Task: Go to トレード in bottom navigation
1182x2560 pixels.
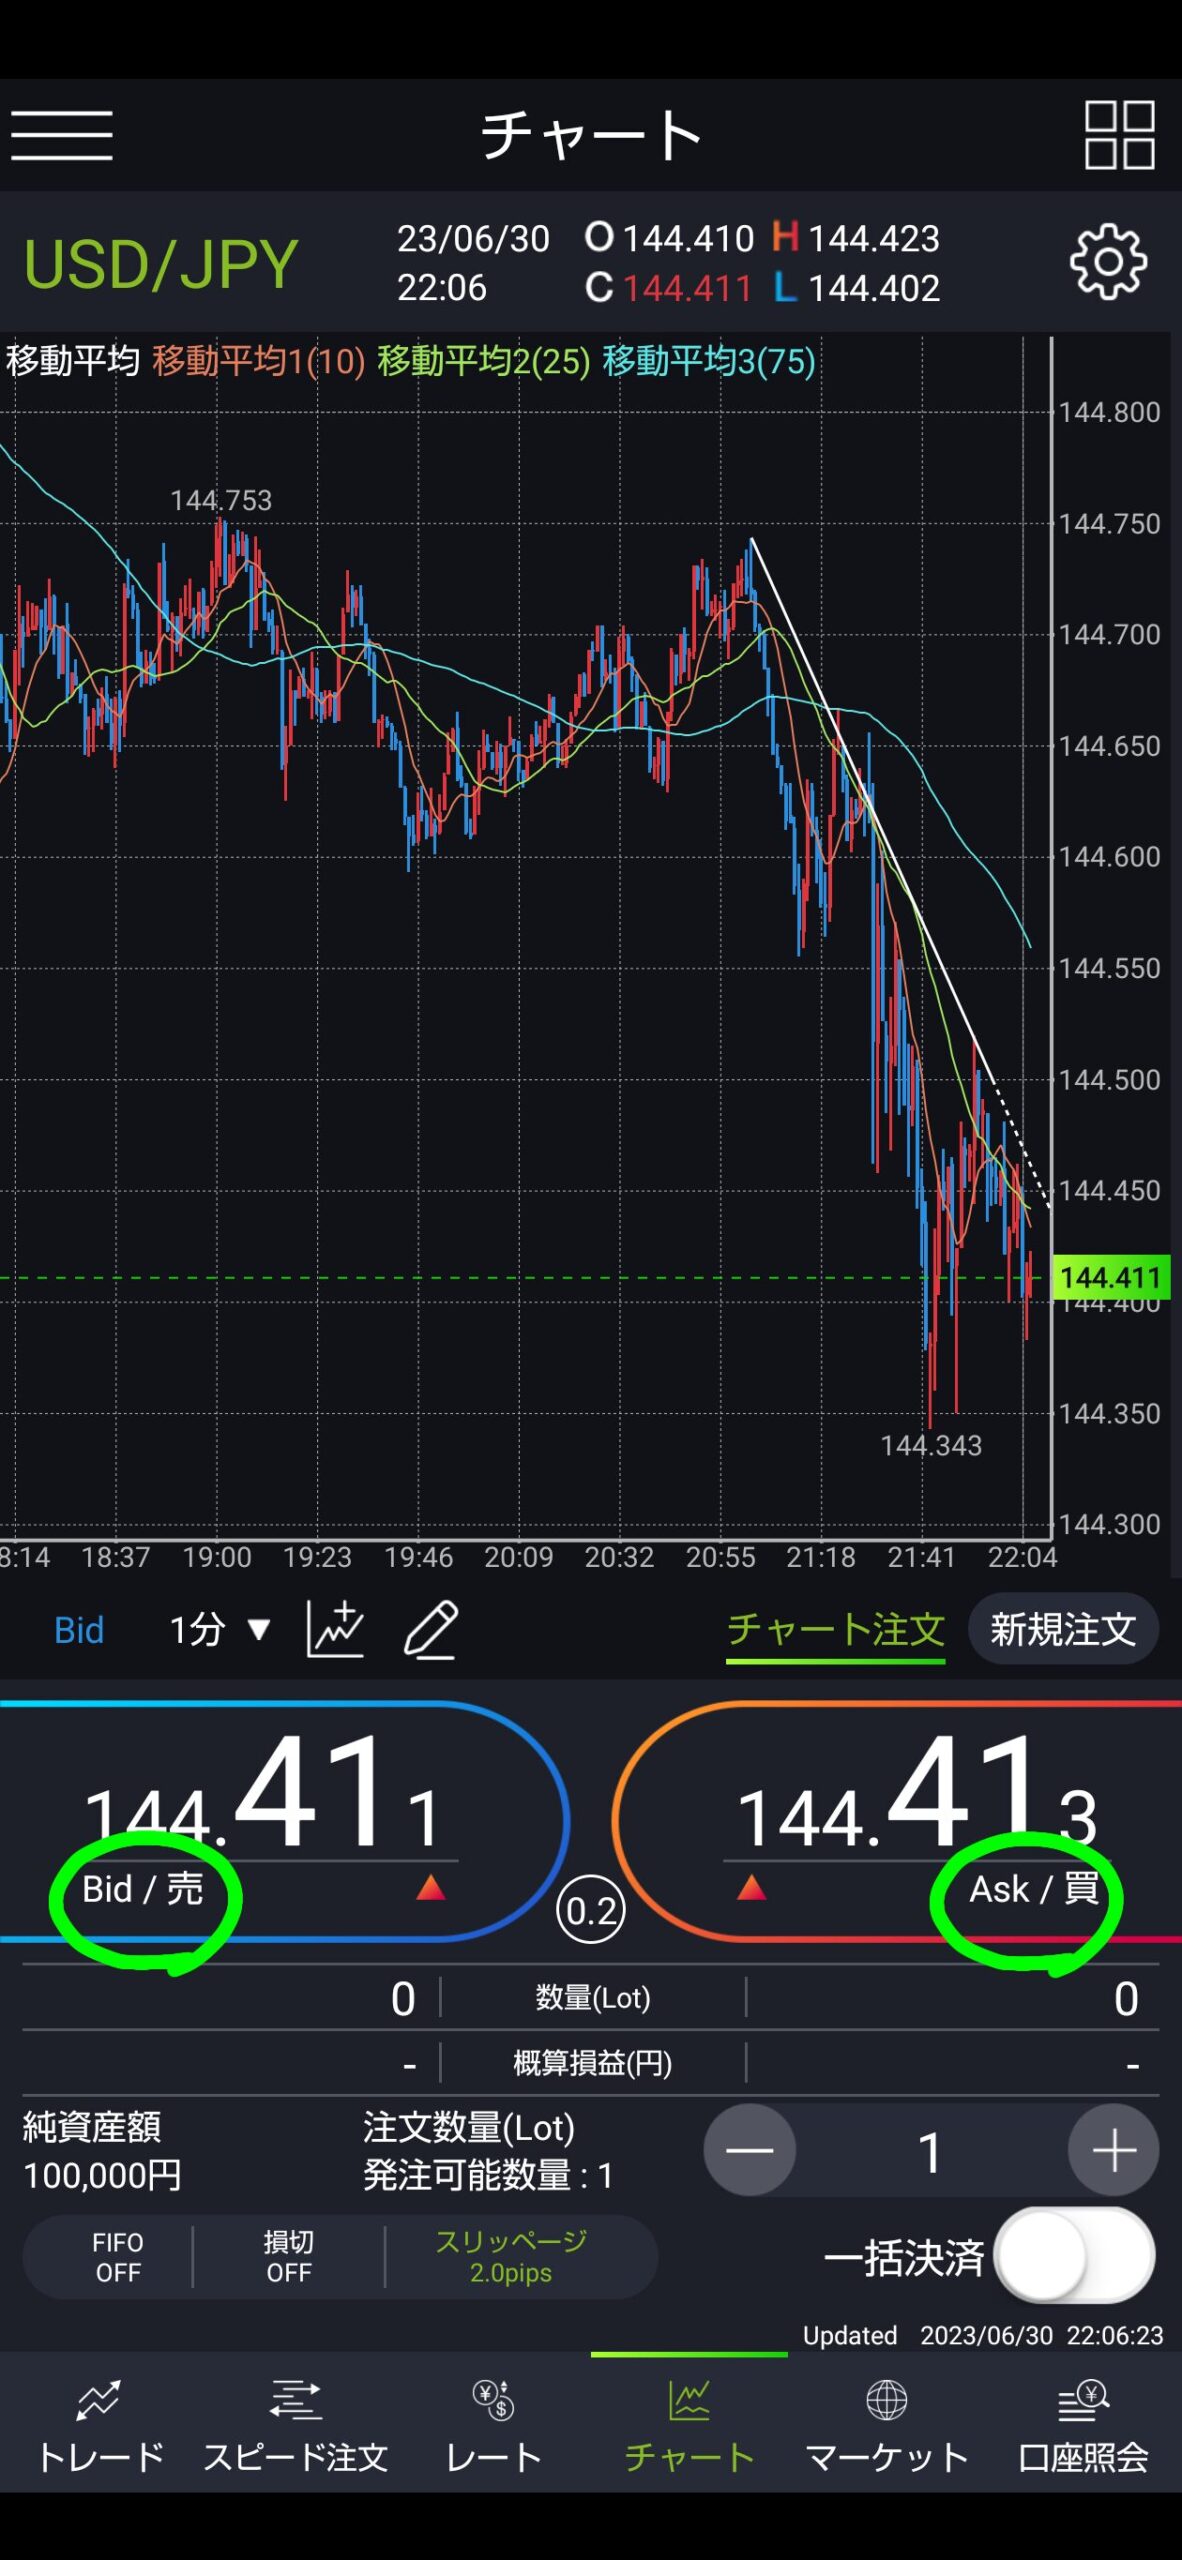Action: (100, 2425)
